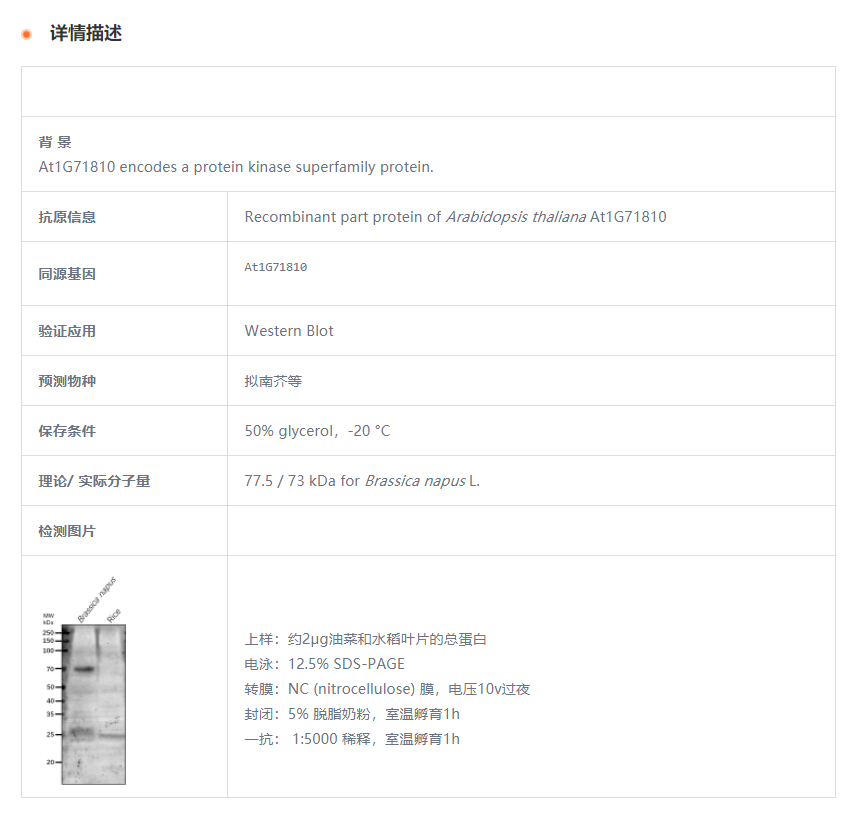846x814 pixels.
Task: Click the 1:5000 primary antibody dilution line
Action: pos(352,739)
